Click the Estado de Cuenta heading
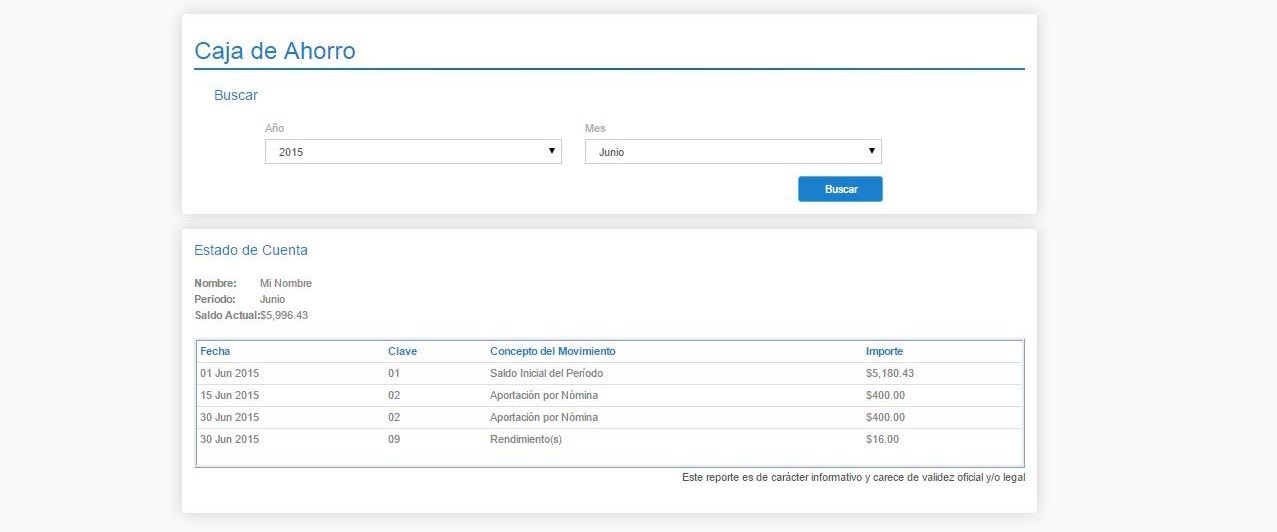Image resolution: width=1277 pixels, height=532 pixels. (251, 250)
